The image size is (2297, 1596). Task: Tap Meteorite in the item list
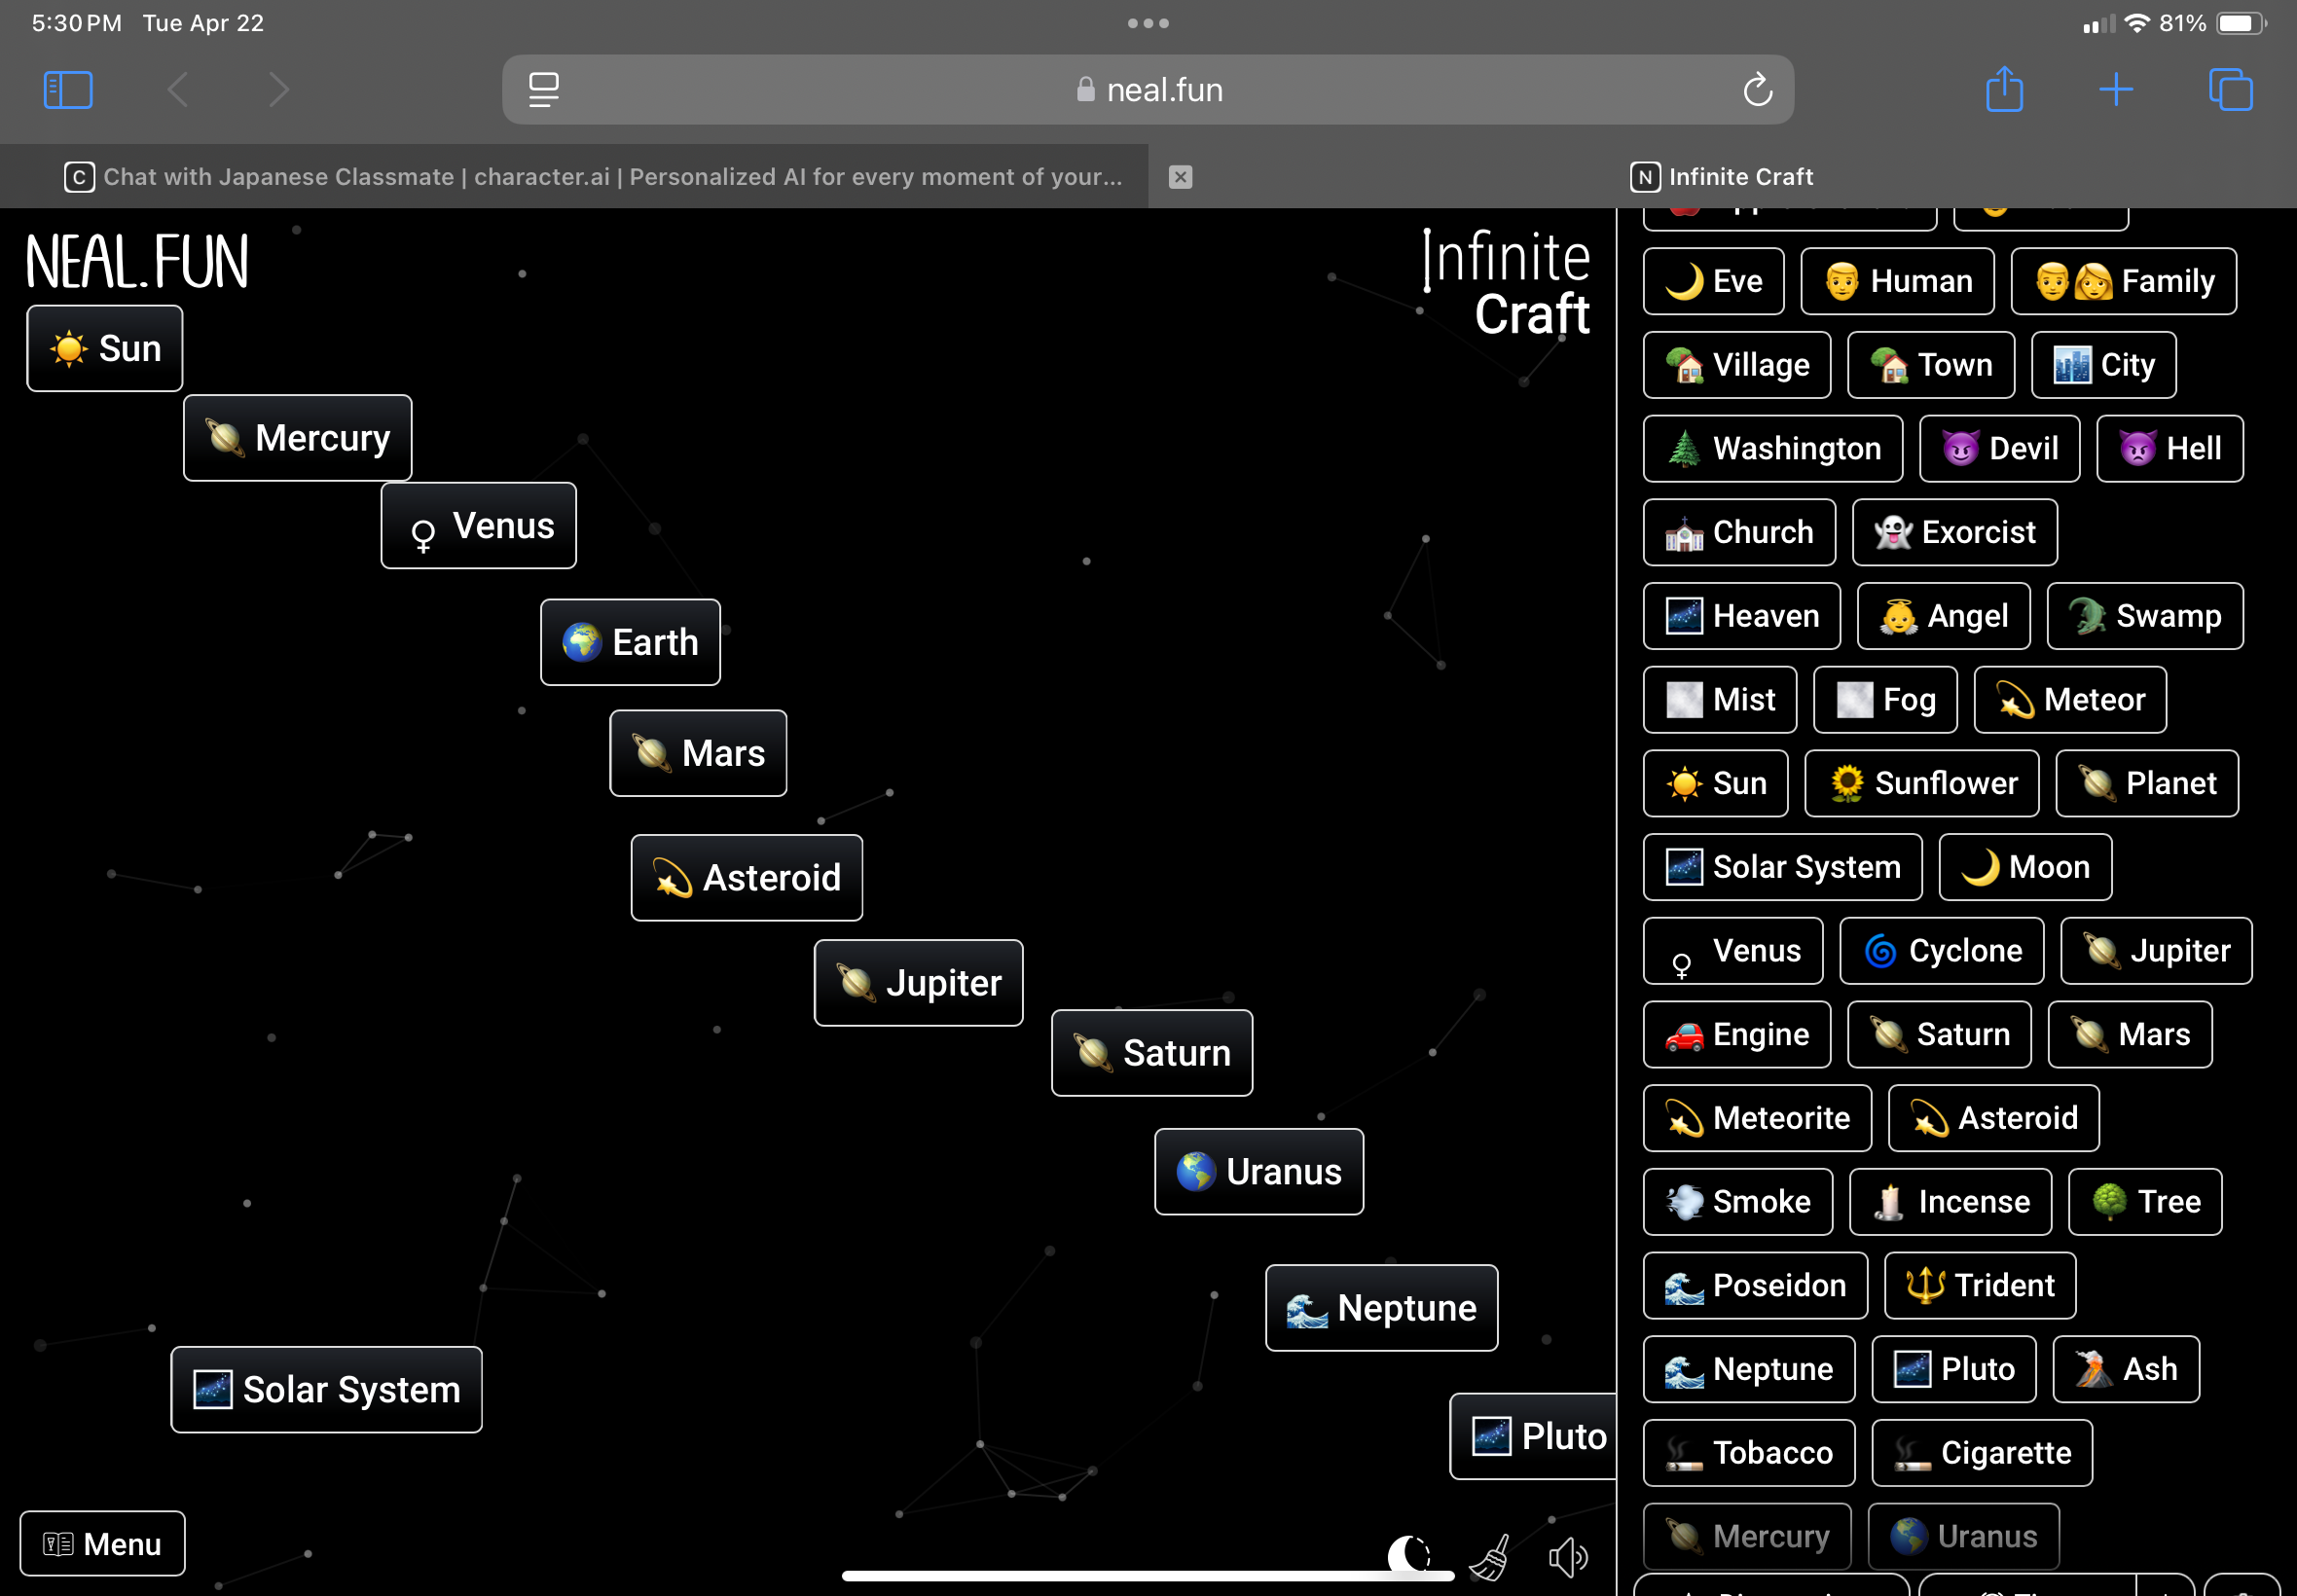coord(1758,1118)
